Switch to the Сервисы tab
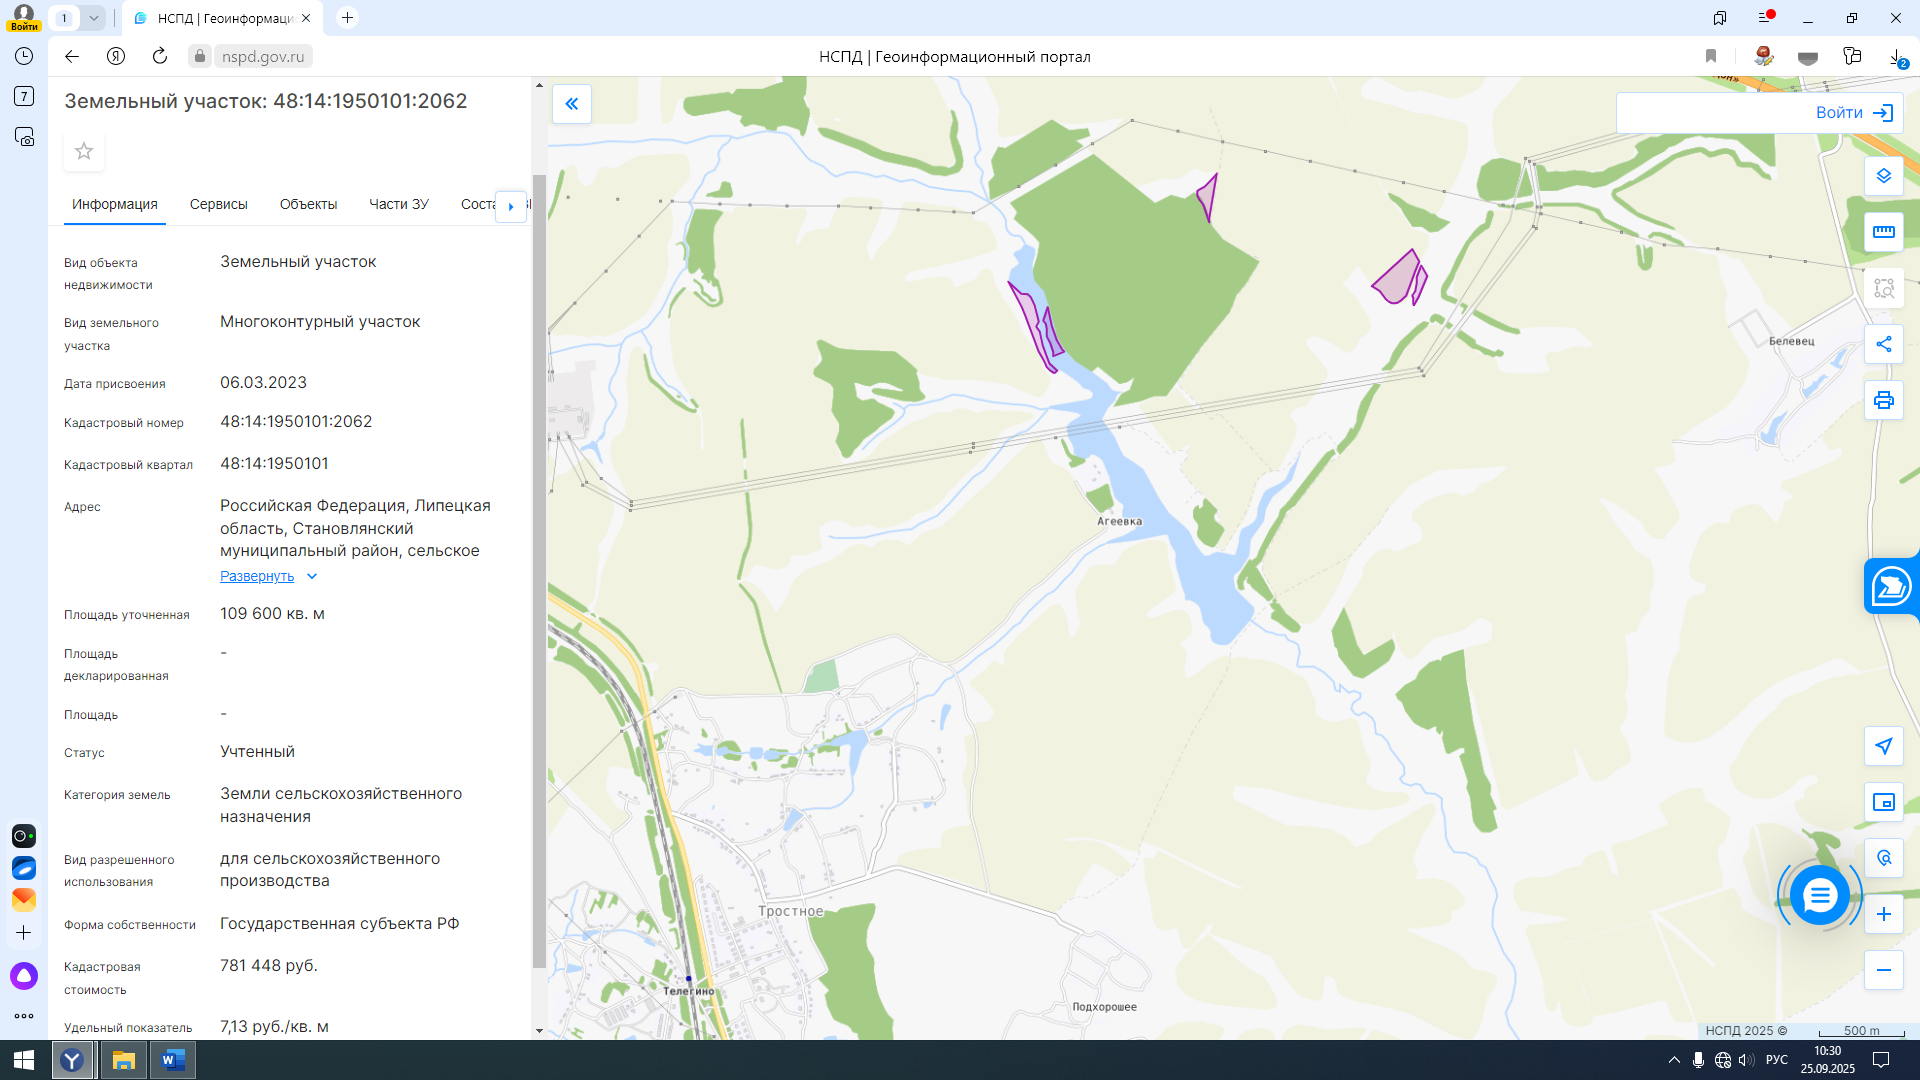Viewport: 1920px width, 1080px height. click(x=218, y=204)
